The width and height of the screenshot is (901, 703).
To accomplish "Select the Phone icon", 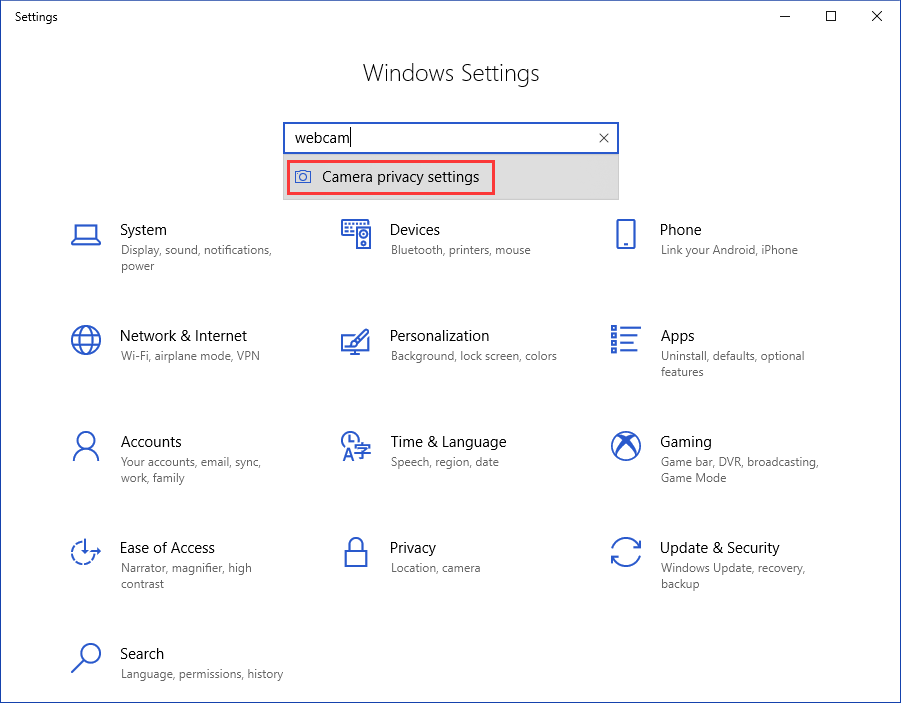I will point(626,234).
